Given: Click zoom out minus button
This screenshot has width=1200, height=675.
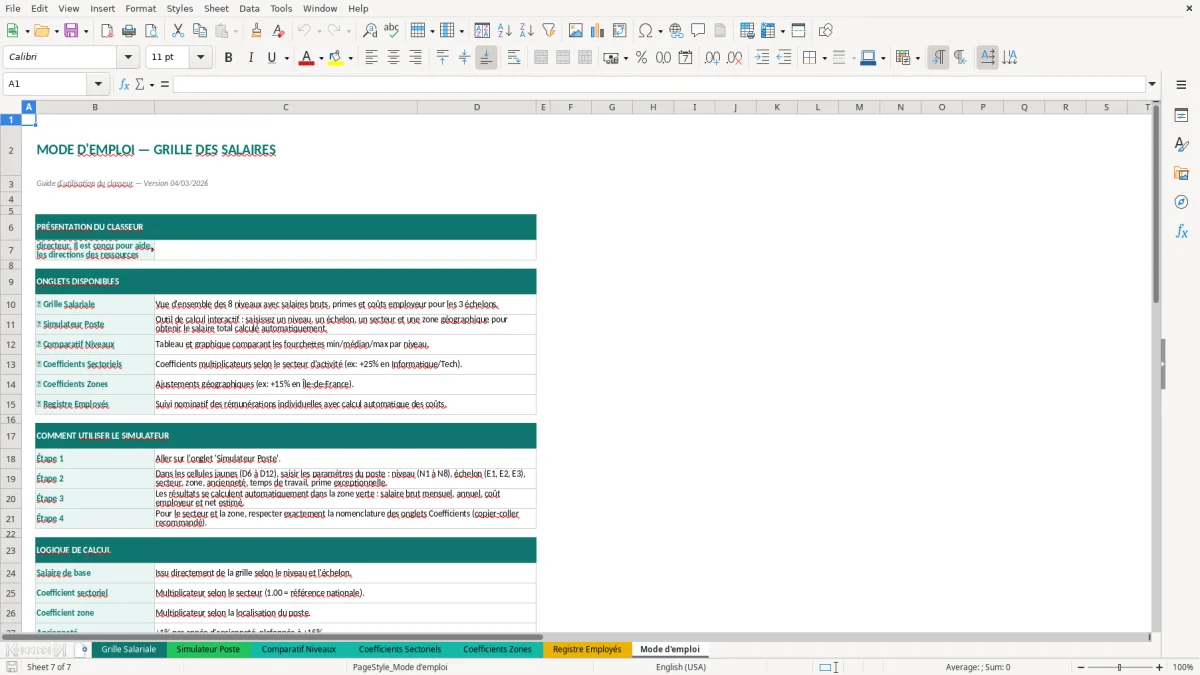Looking at the screenshot, I should (1079, 667).
